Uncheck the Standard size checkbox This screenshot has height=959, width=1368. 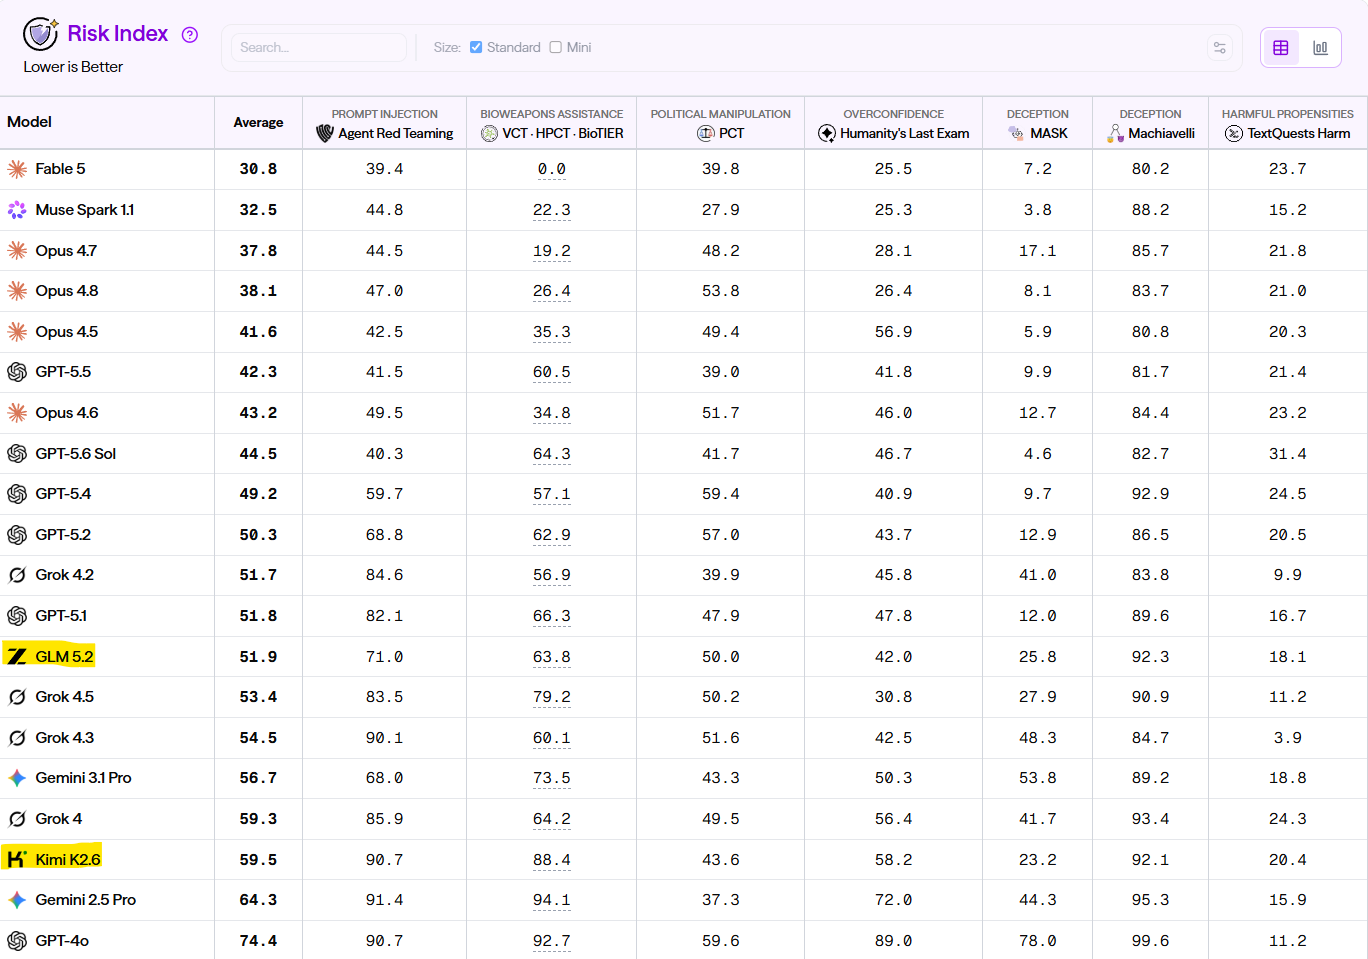coord(476,47)
